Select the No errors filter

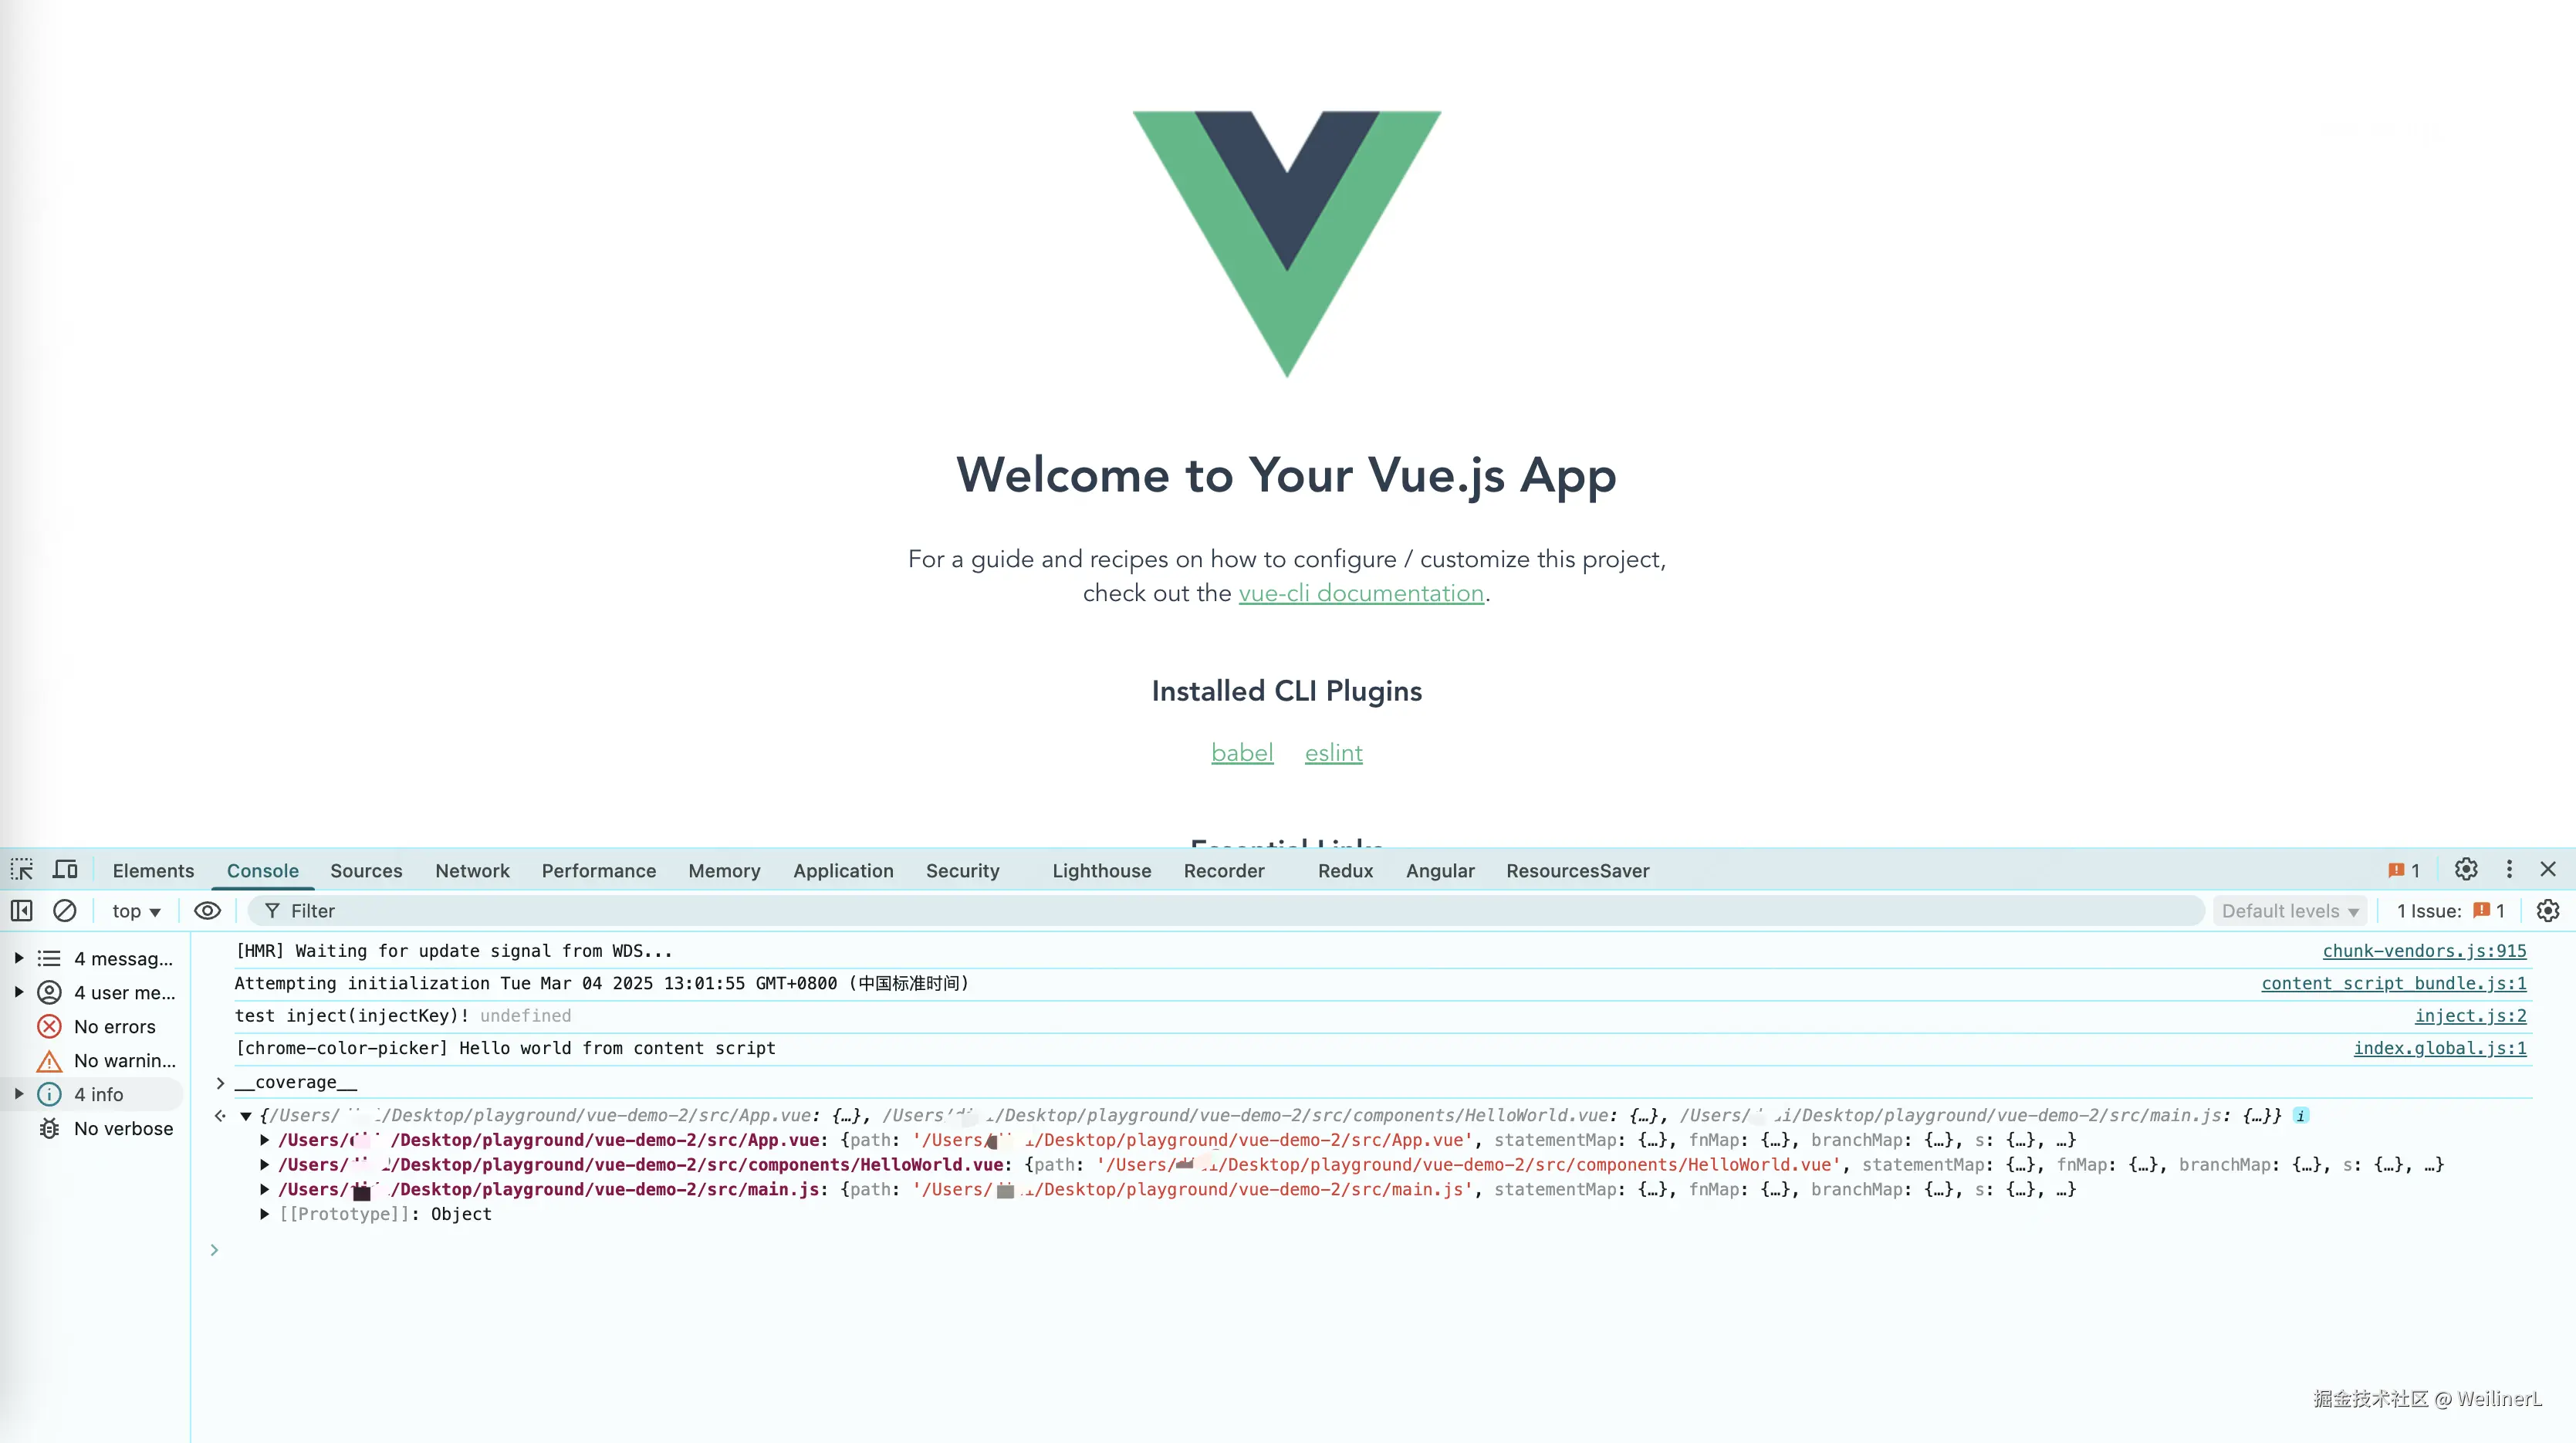pyautogui.click(x=114, y=1026)
